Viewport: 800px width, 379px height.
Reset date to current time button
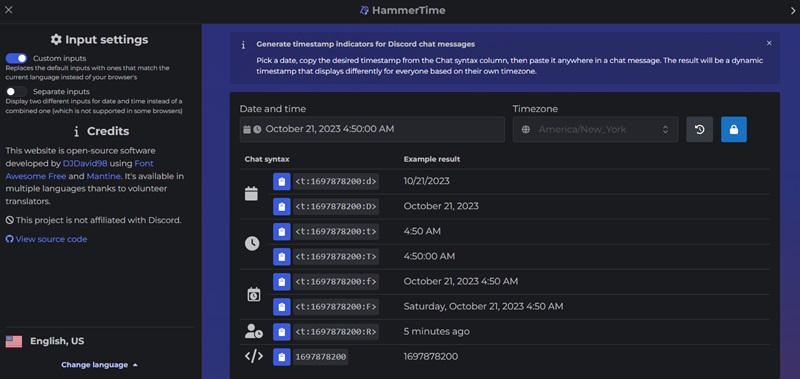699,130
